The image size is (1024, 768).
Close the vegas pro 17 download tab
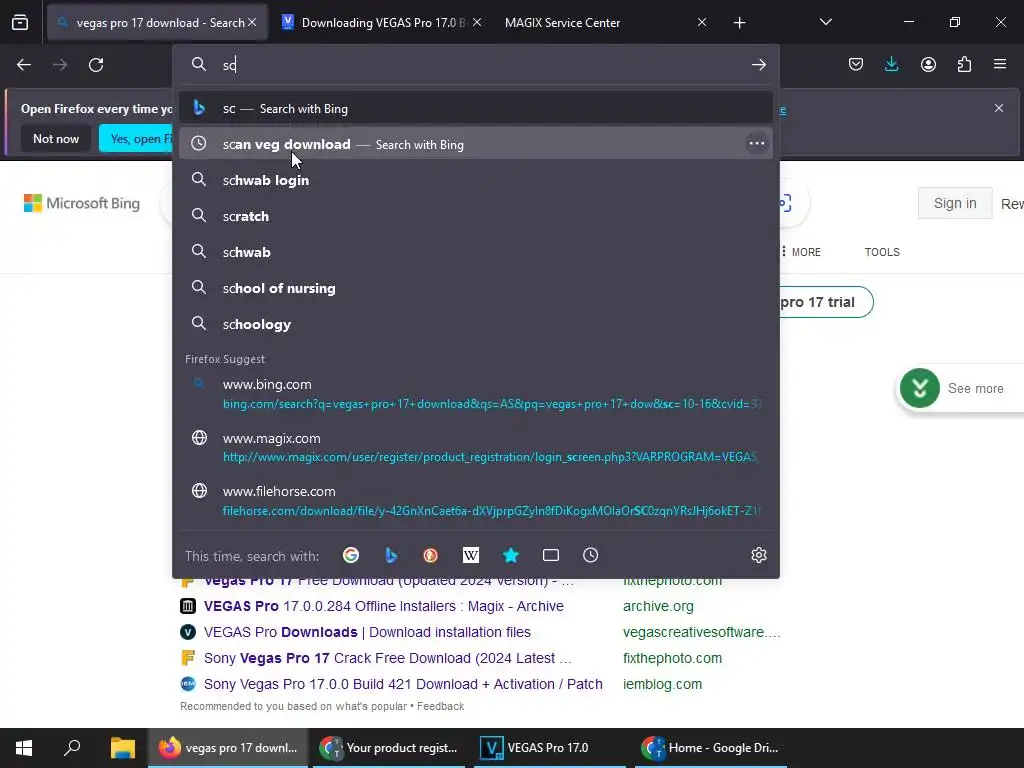click(x=252, y=23)
